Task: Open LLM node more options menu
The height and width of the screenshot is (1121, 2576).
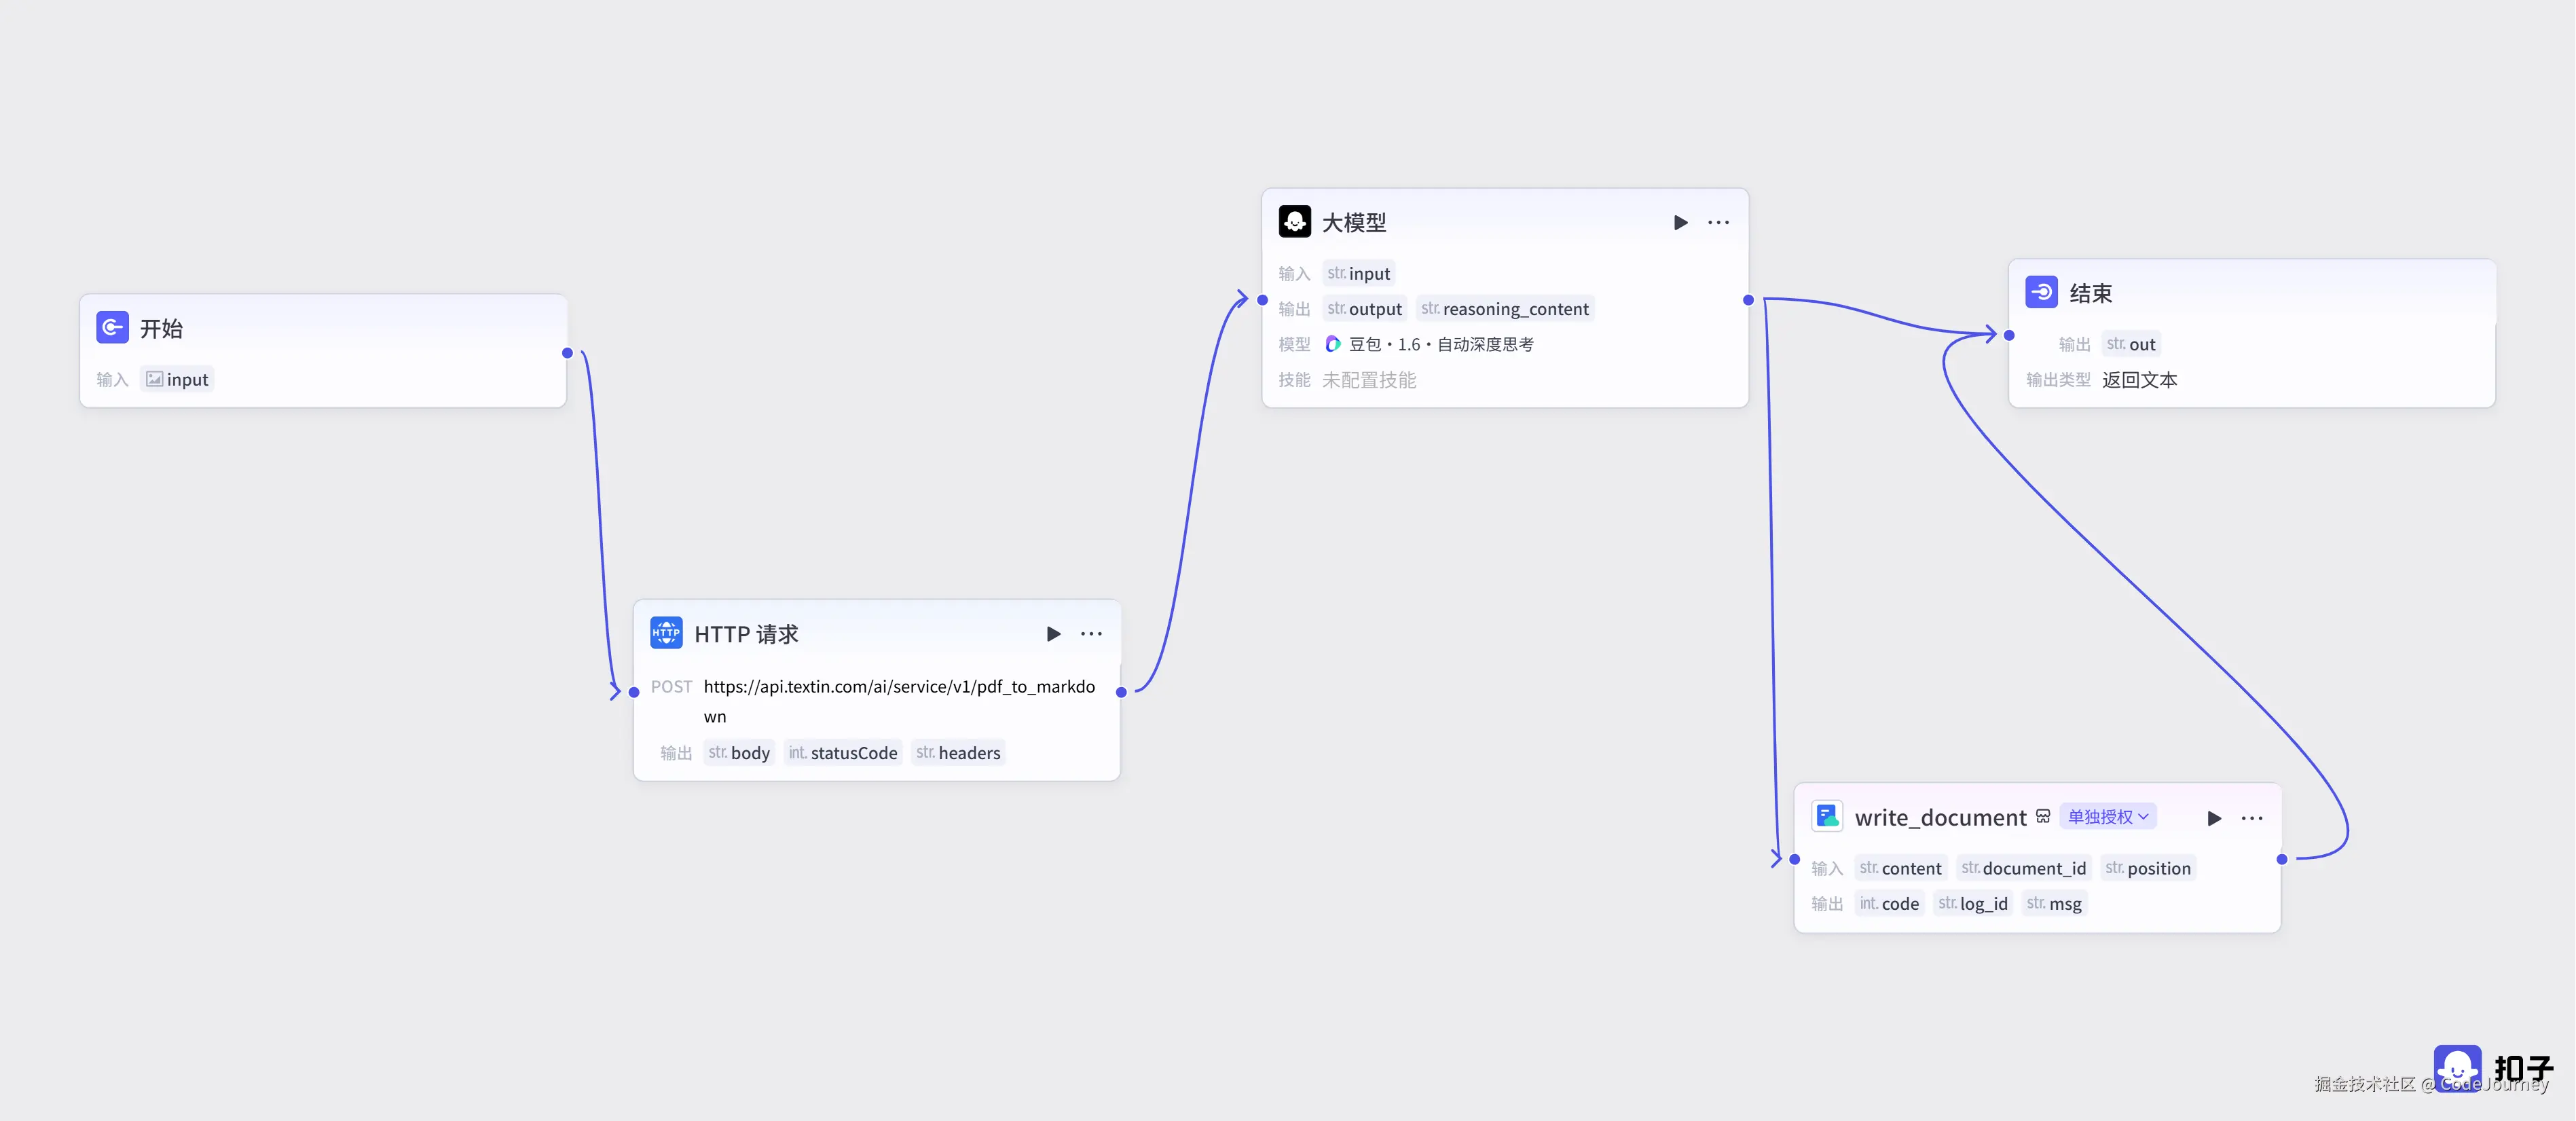Action: pyautogui.click(x=1718, y=222)
